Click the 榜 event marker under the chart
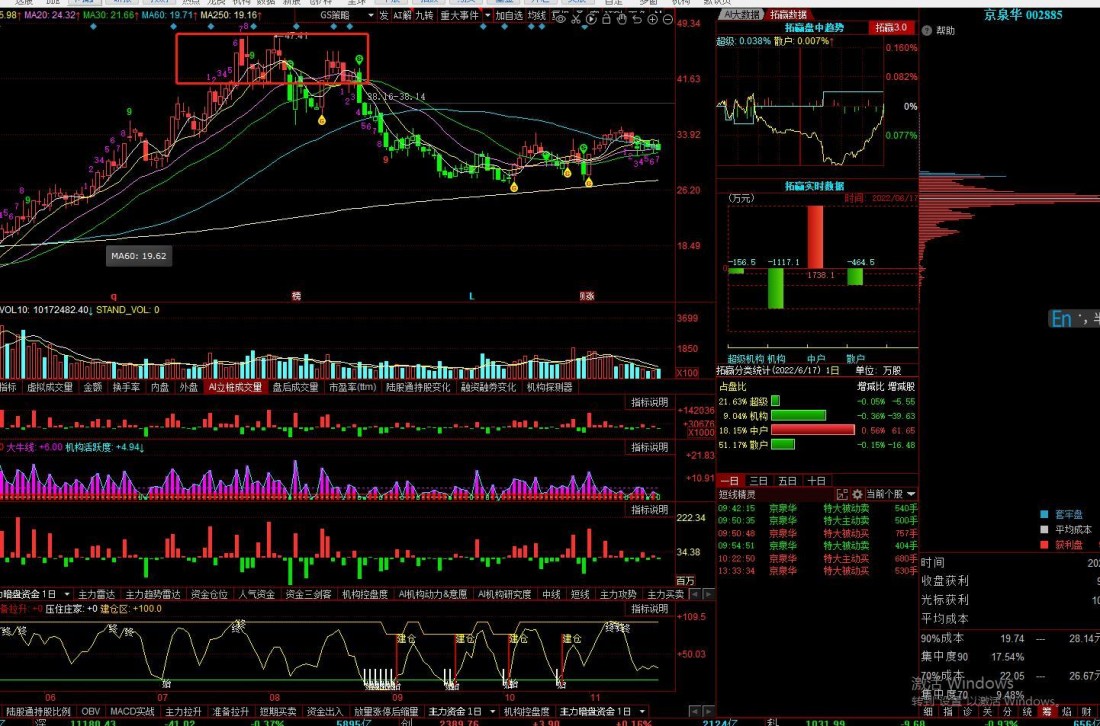 click(296, 297)
